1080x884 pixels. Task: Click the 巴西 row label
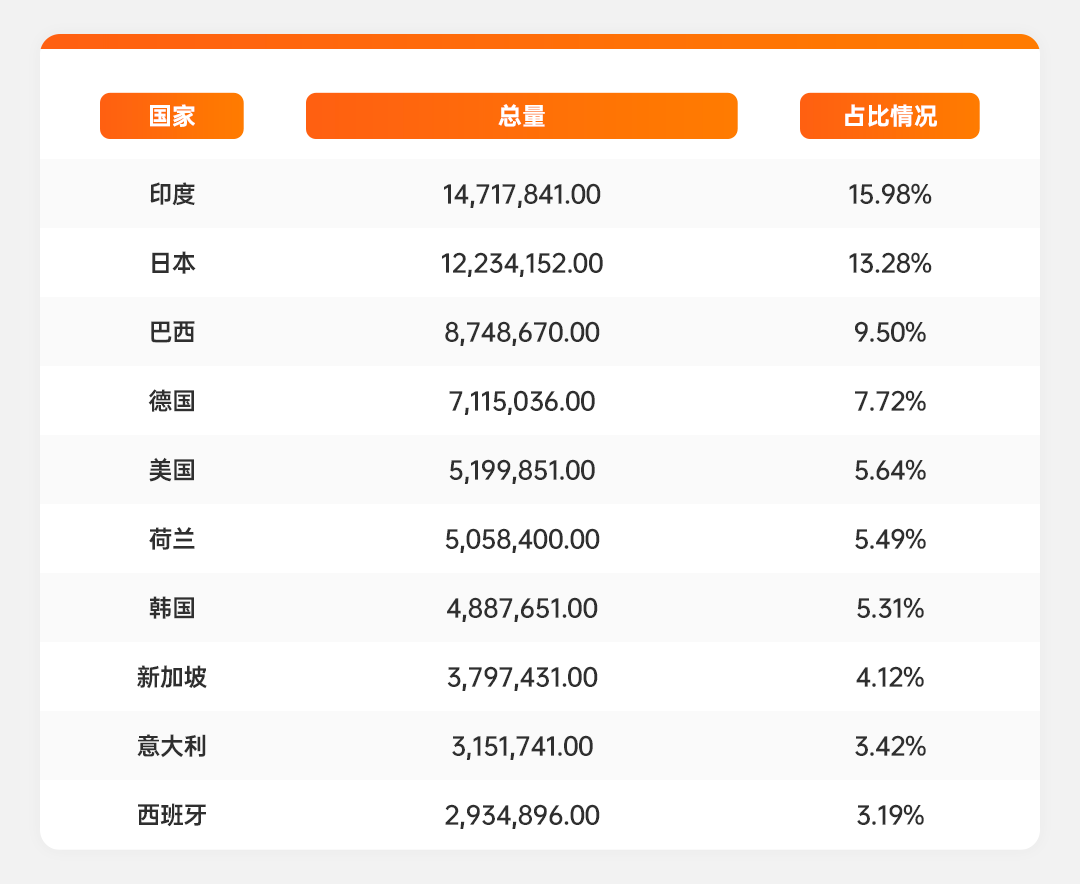click(x=172, y=332)
